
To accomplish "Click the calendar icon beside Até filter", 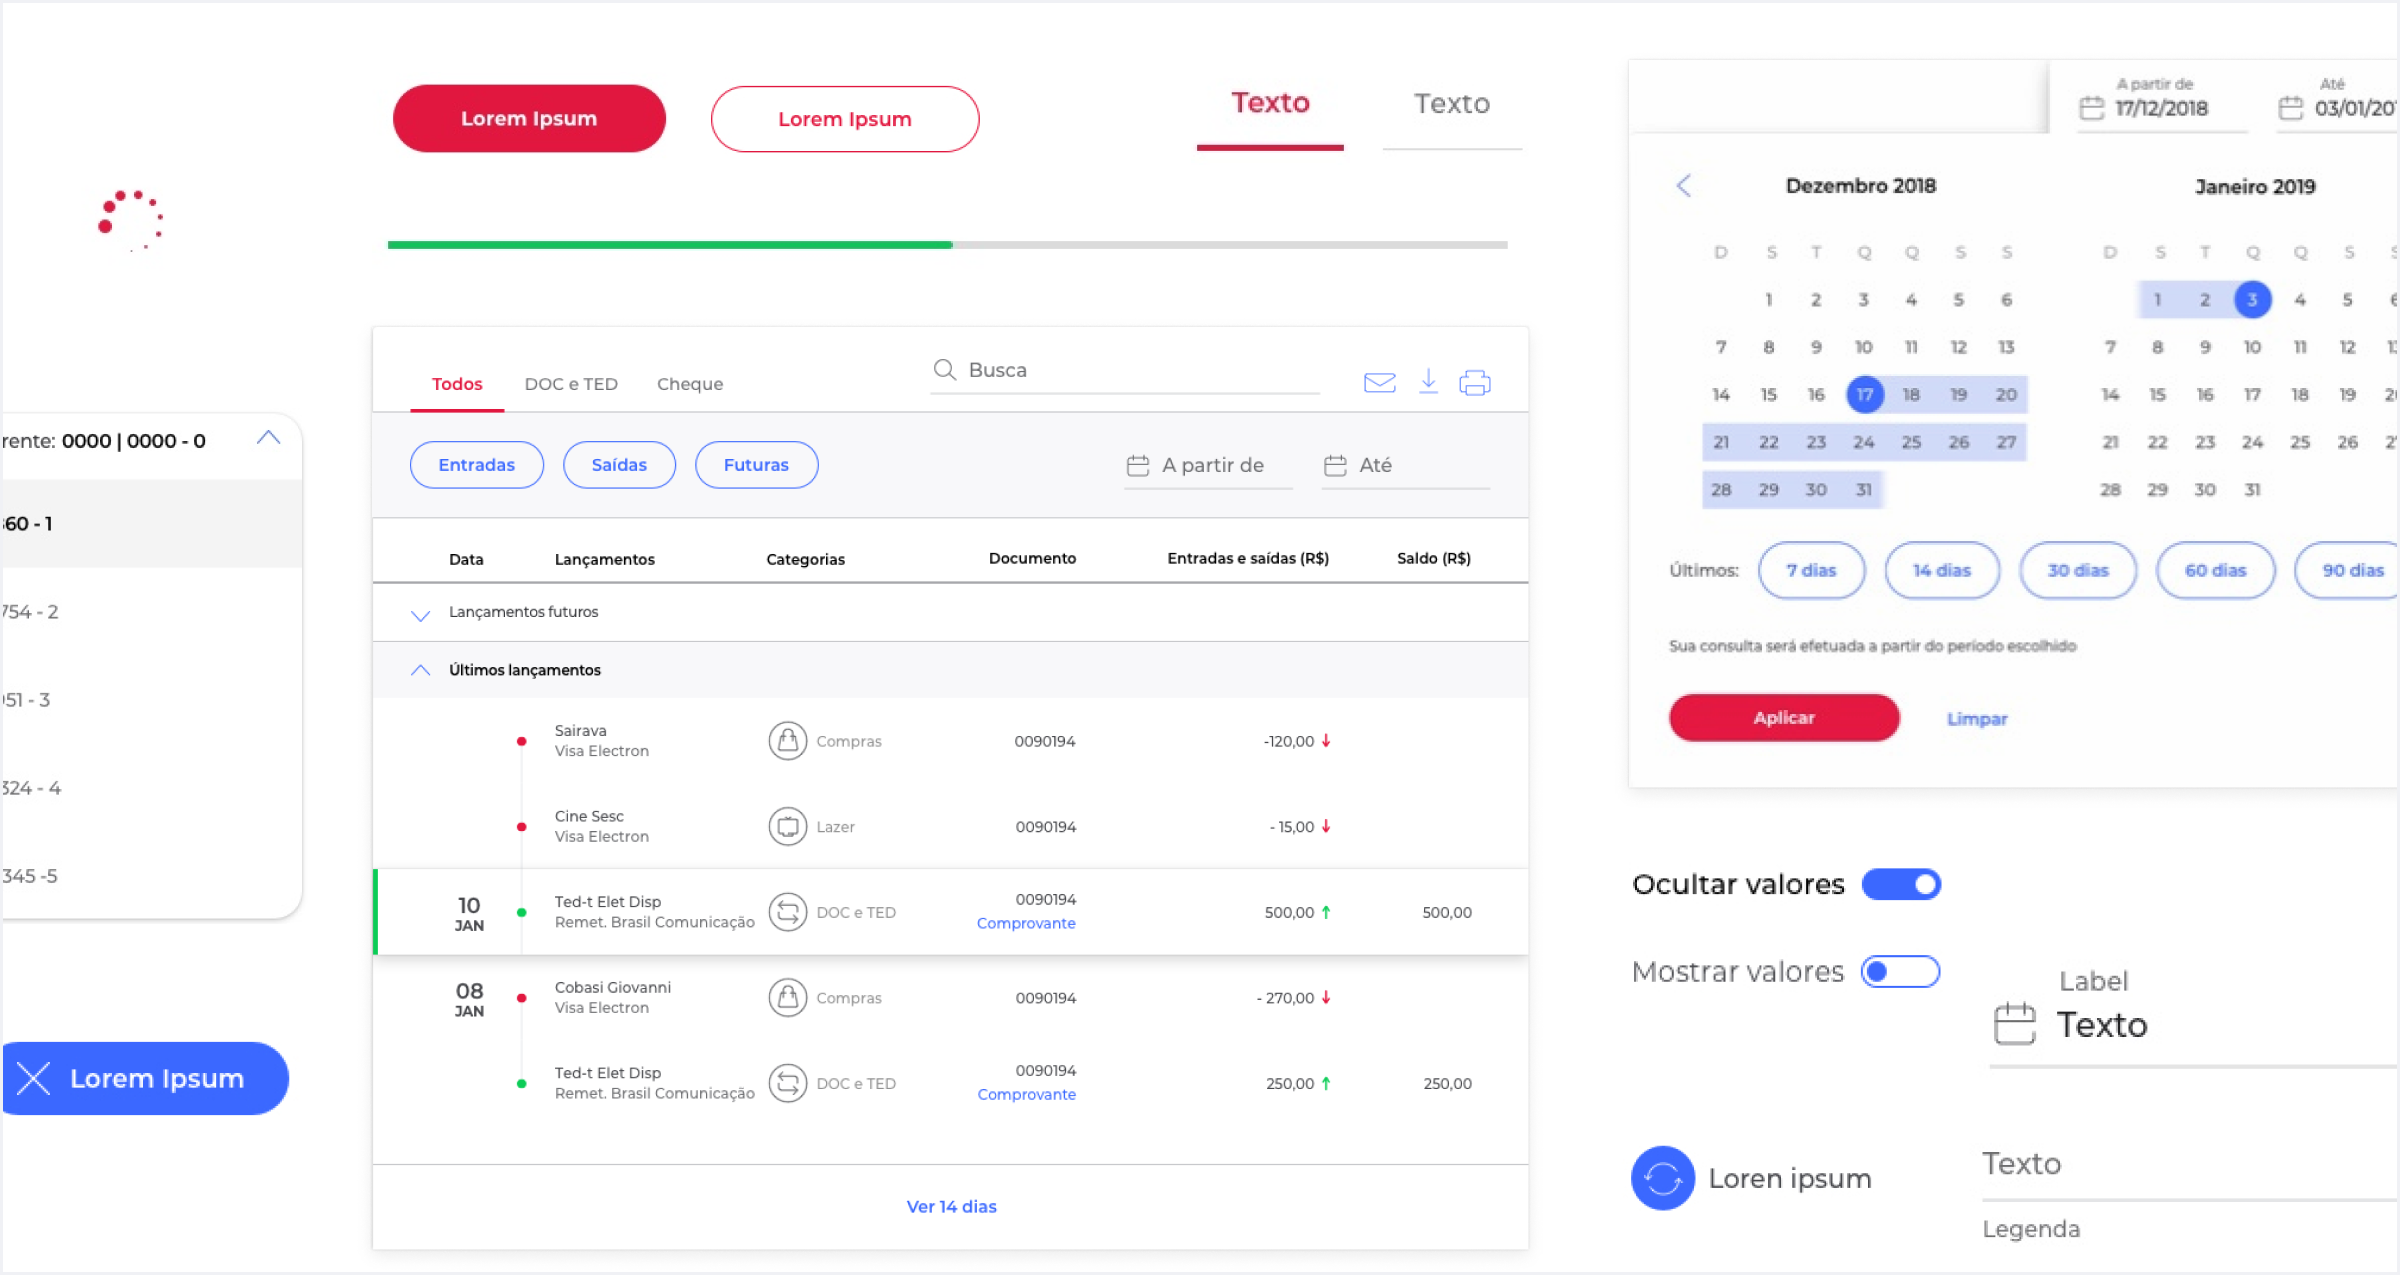I will 1335,465.
